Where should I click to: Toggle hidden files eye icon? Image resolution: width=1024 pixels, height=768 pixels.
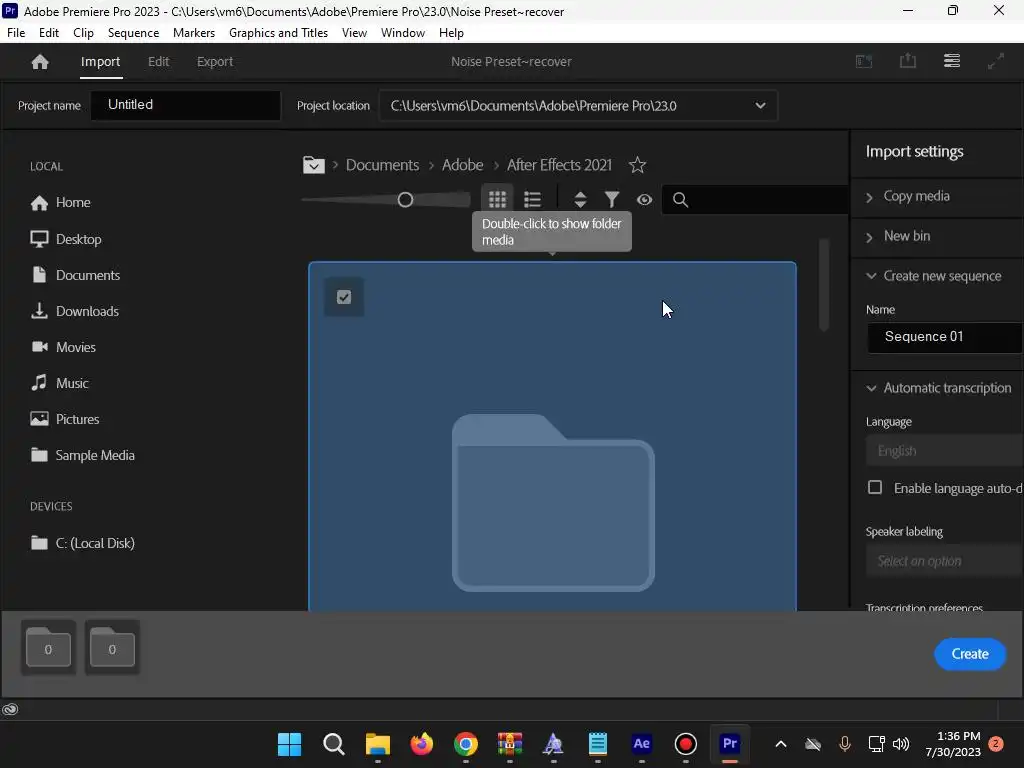pyautogui.click(x=645, y=199)
